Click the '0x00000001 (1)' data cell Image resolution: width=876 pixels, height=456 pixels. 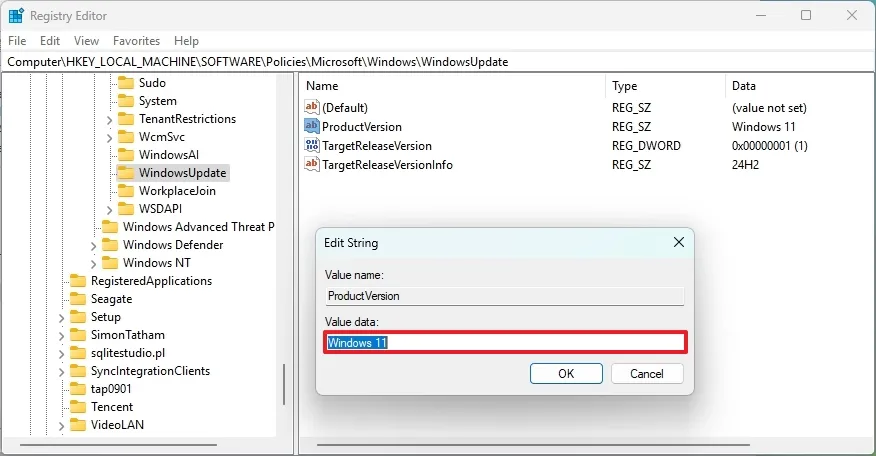tap(769, 146)
